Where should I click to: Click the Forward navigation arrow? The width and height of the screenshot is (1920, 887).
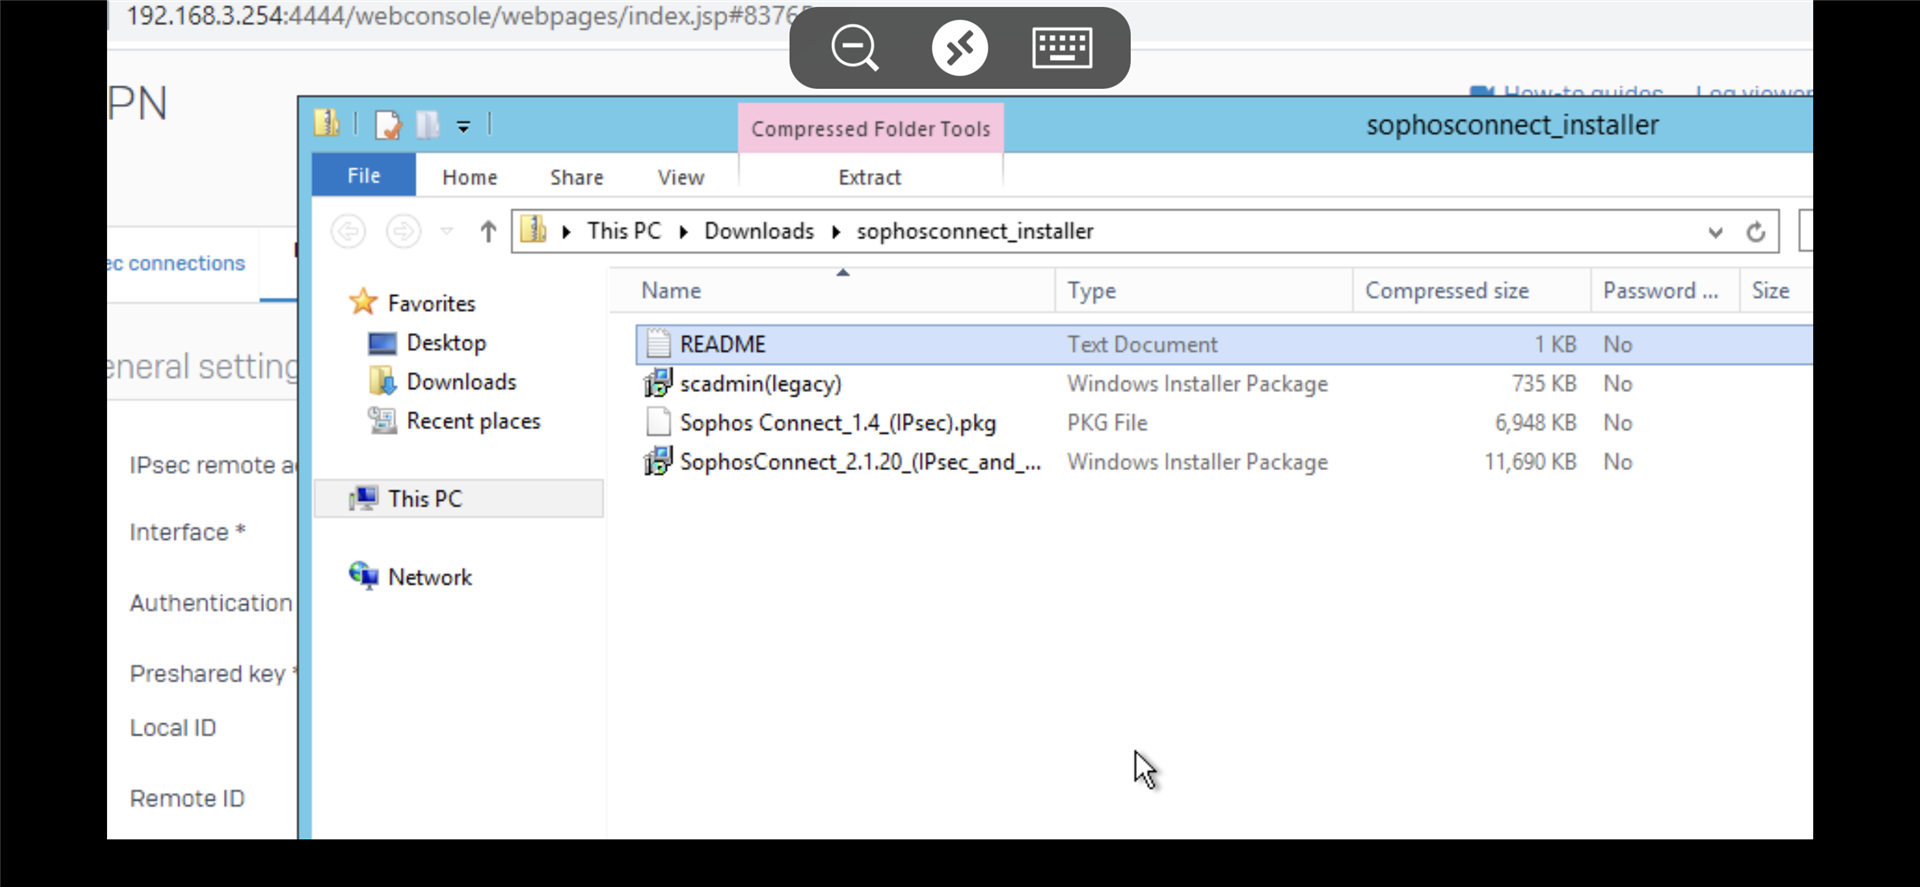click(x=403, y=232)
